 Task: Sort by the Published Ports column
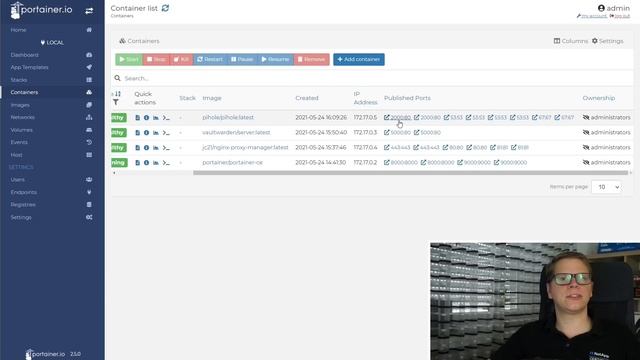(407, 98)
